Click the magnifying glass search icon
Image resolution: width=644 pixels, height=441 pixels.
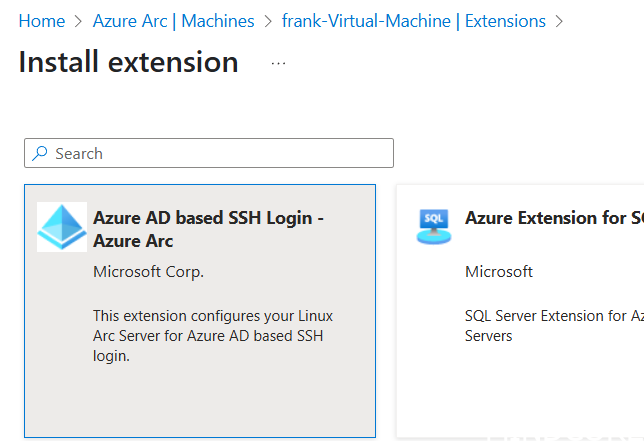(40, 153)
